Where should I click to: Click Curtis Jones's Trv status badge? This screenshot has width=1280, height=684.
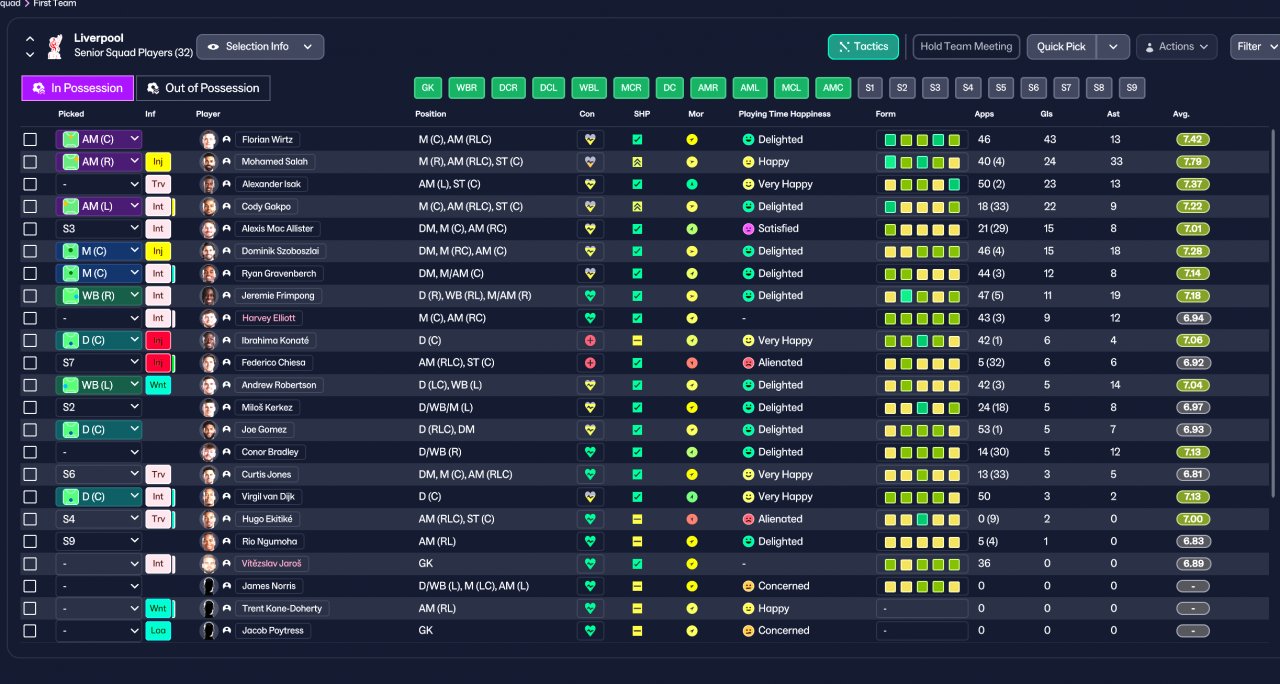coord(158,475)
